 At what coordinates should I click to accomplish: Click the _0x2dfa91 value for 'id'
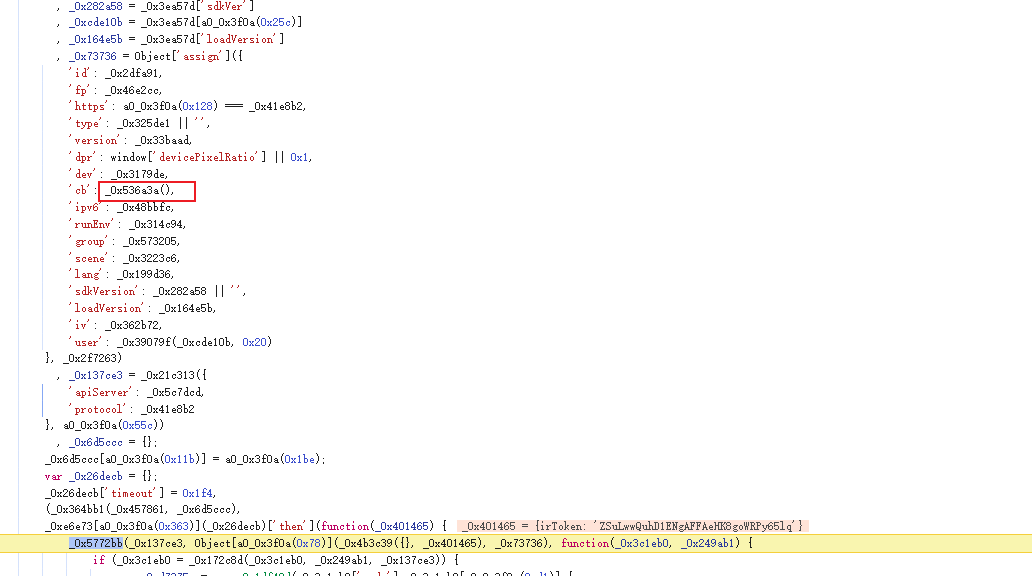tap(132, 73)
